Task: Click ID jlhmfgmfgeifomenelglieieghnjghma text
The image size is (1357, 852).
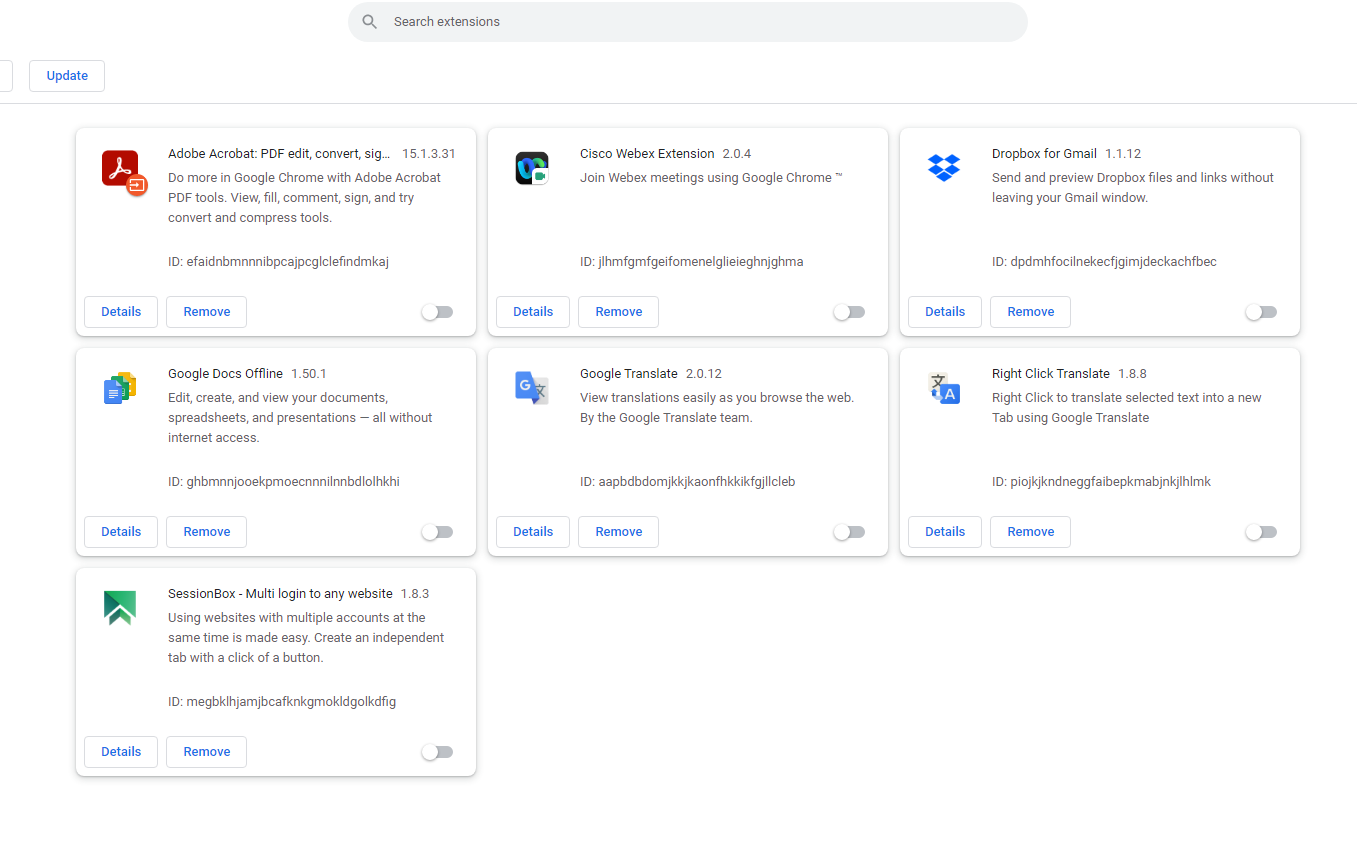Action: click(x=692, y=262)
